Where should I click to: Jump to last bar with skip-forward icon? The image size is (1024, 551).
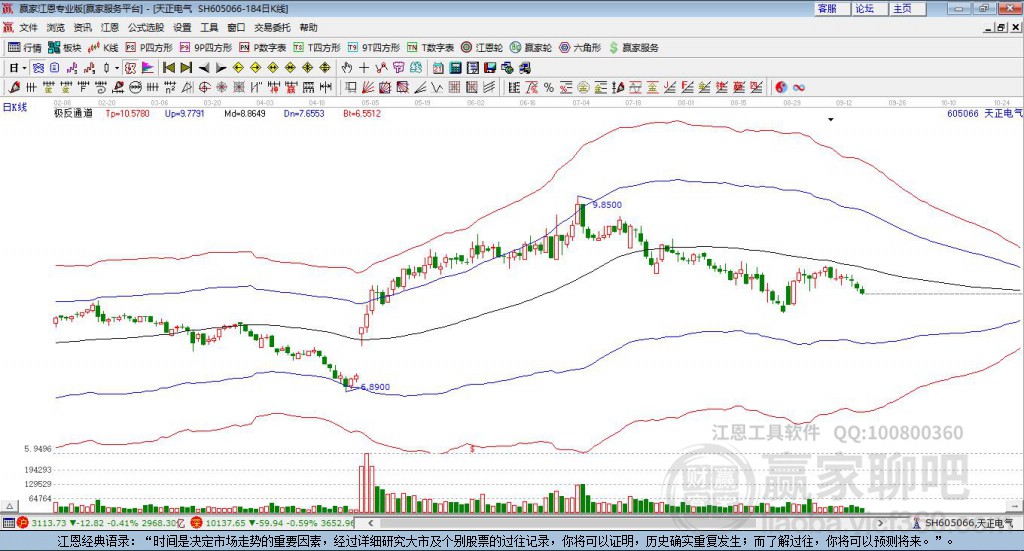tap(186, 68)
